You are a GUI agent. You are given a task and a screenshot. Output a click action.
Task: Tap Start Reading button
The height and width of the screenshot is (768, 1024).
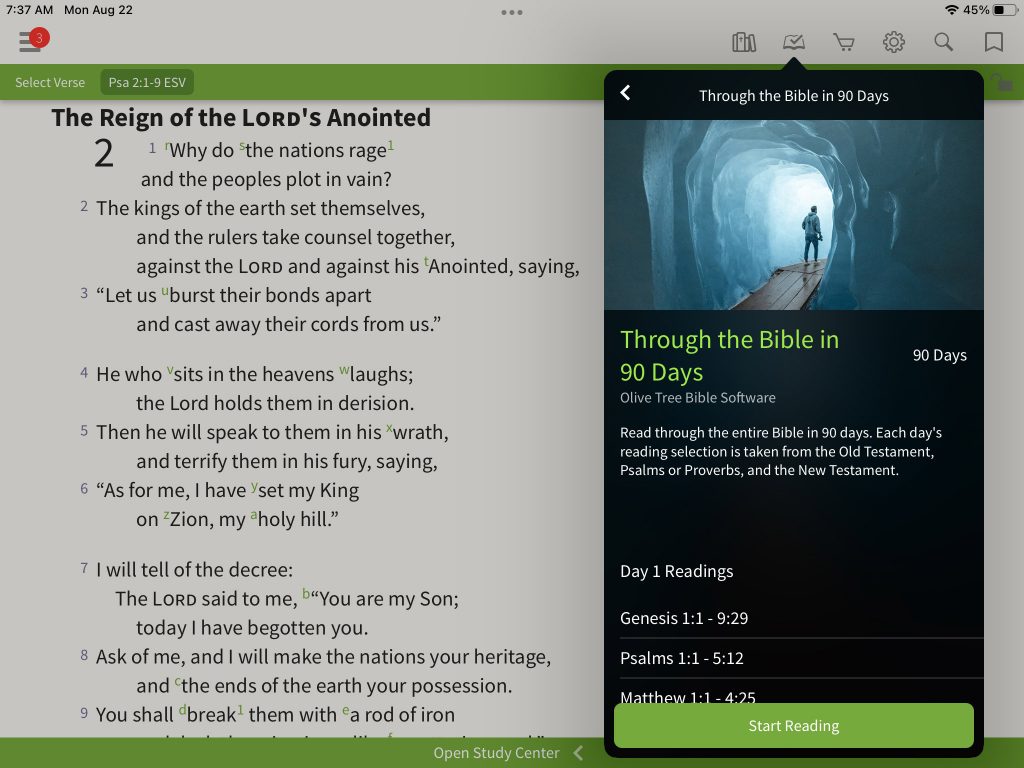pos(793,726)
